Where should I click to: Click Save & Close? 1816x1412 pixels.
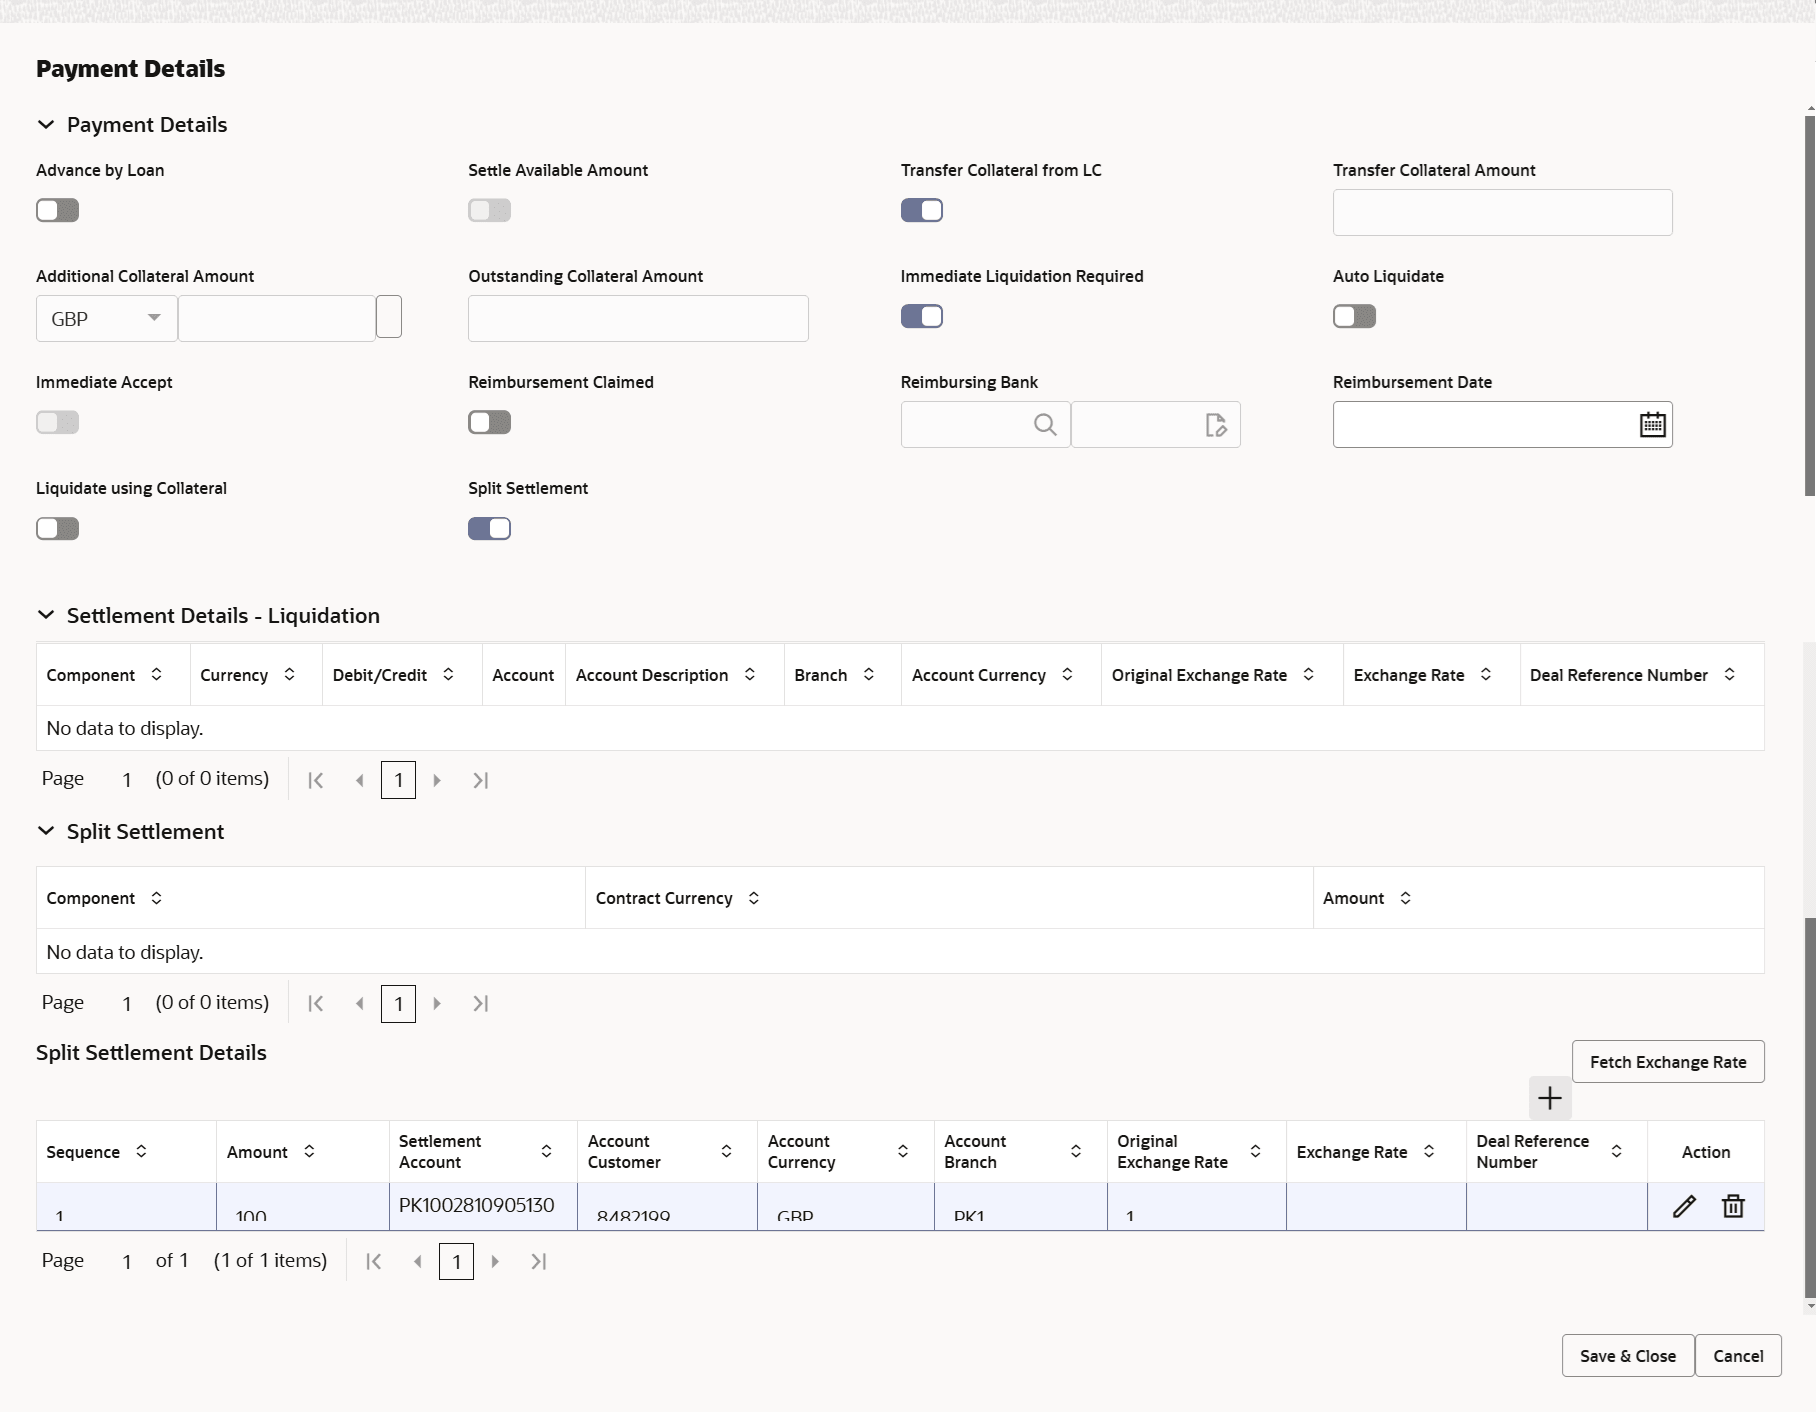(1626, 1355)
